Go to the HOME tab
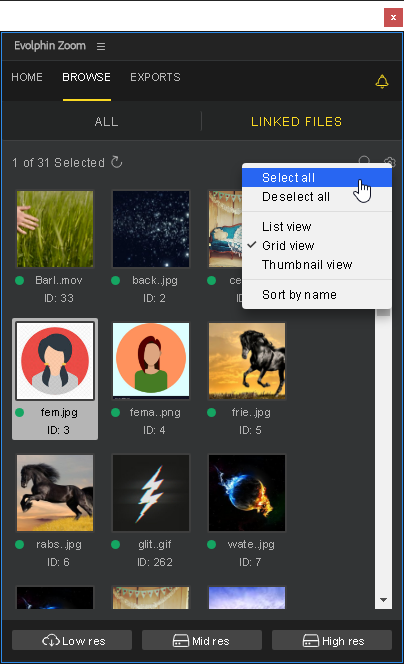404x664 pixels. tap(27, 77)
